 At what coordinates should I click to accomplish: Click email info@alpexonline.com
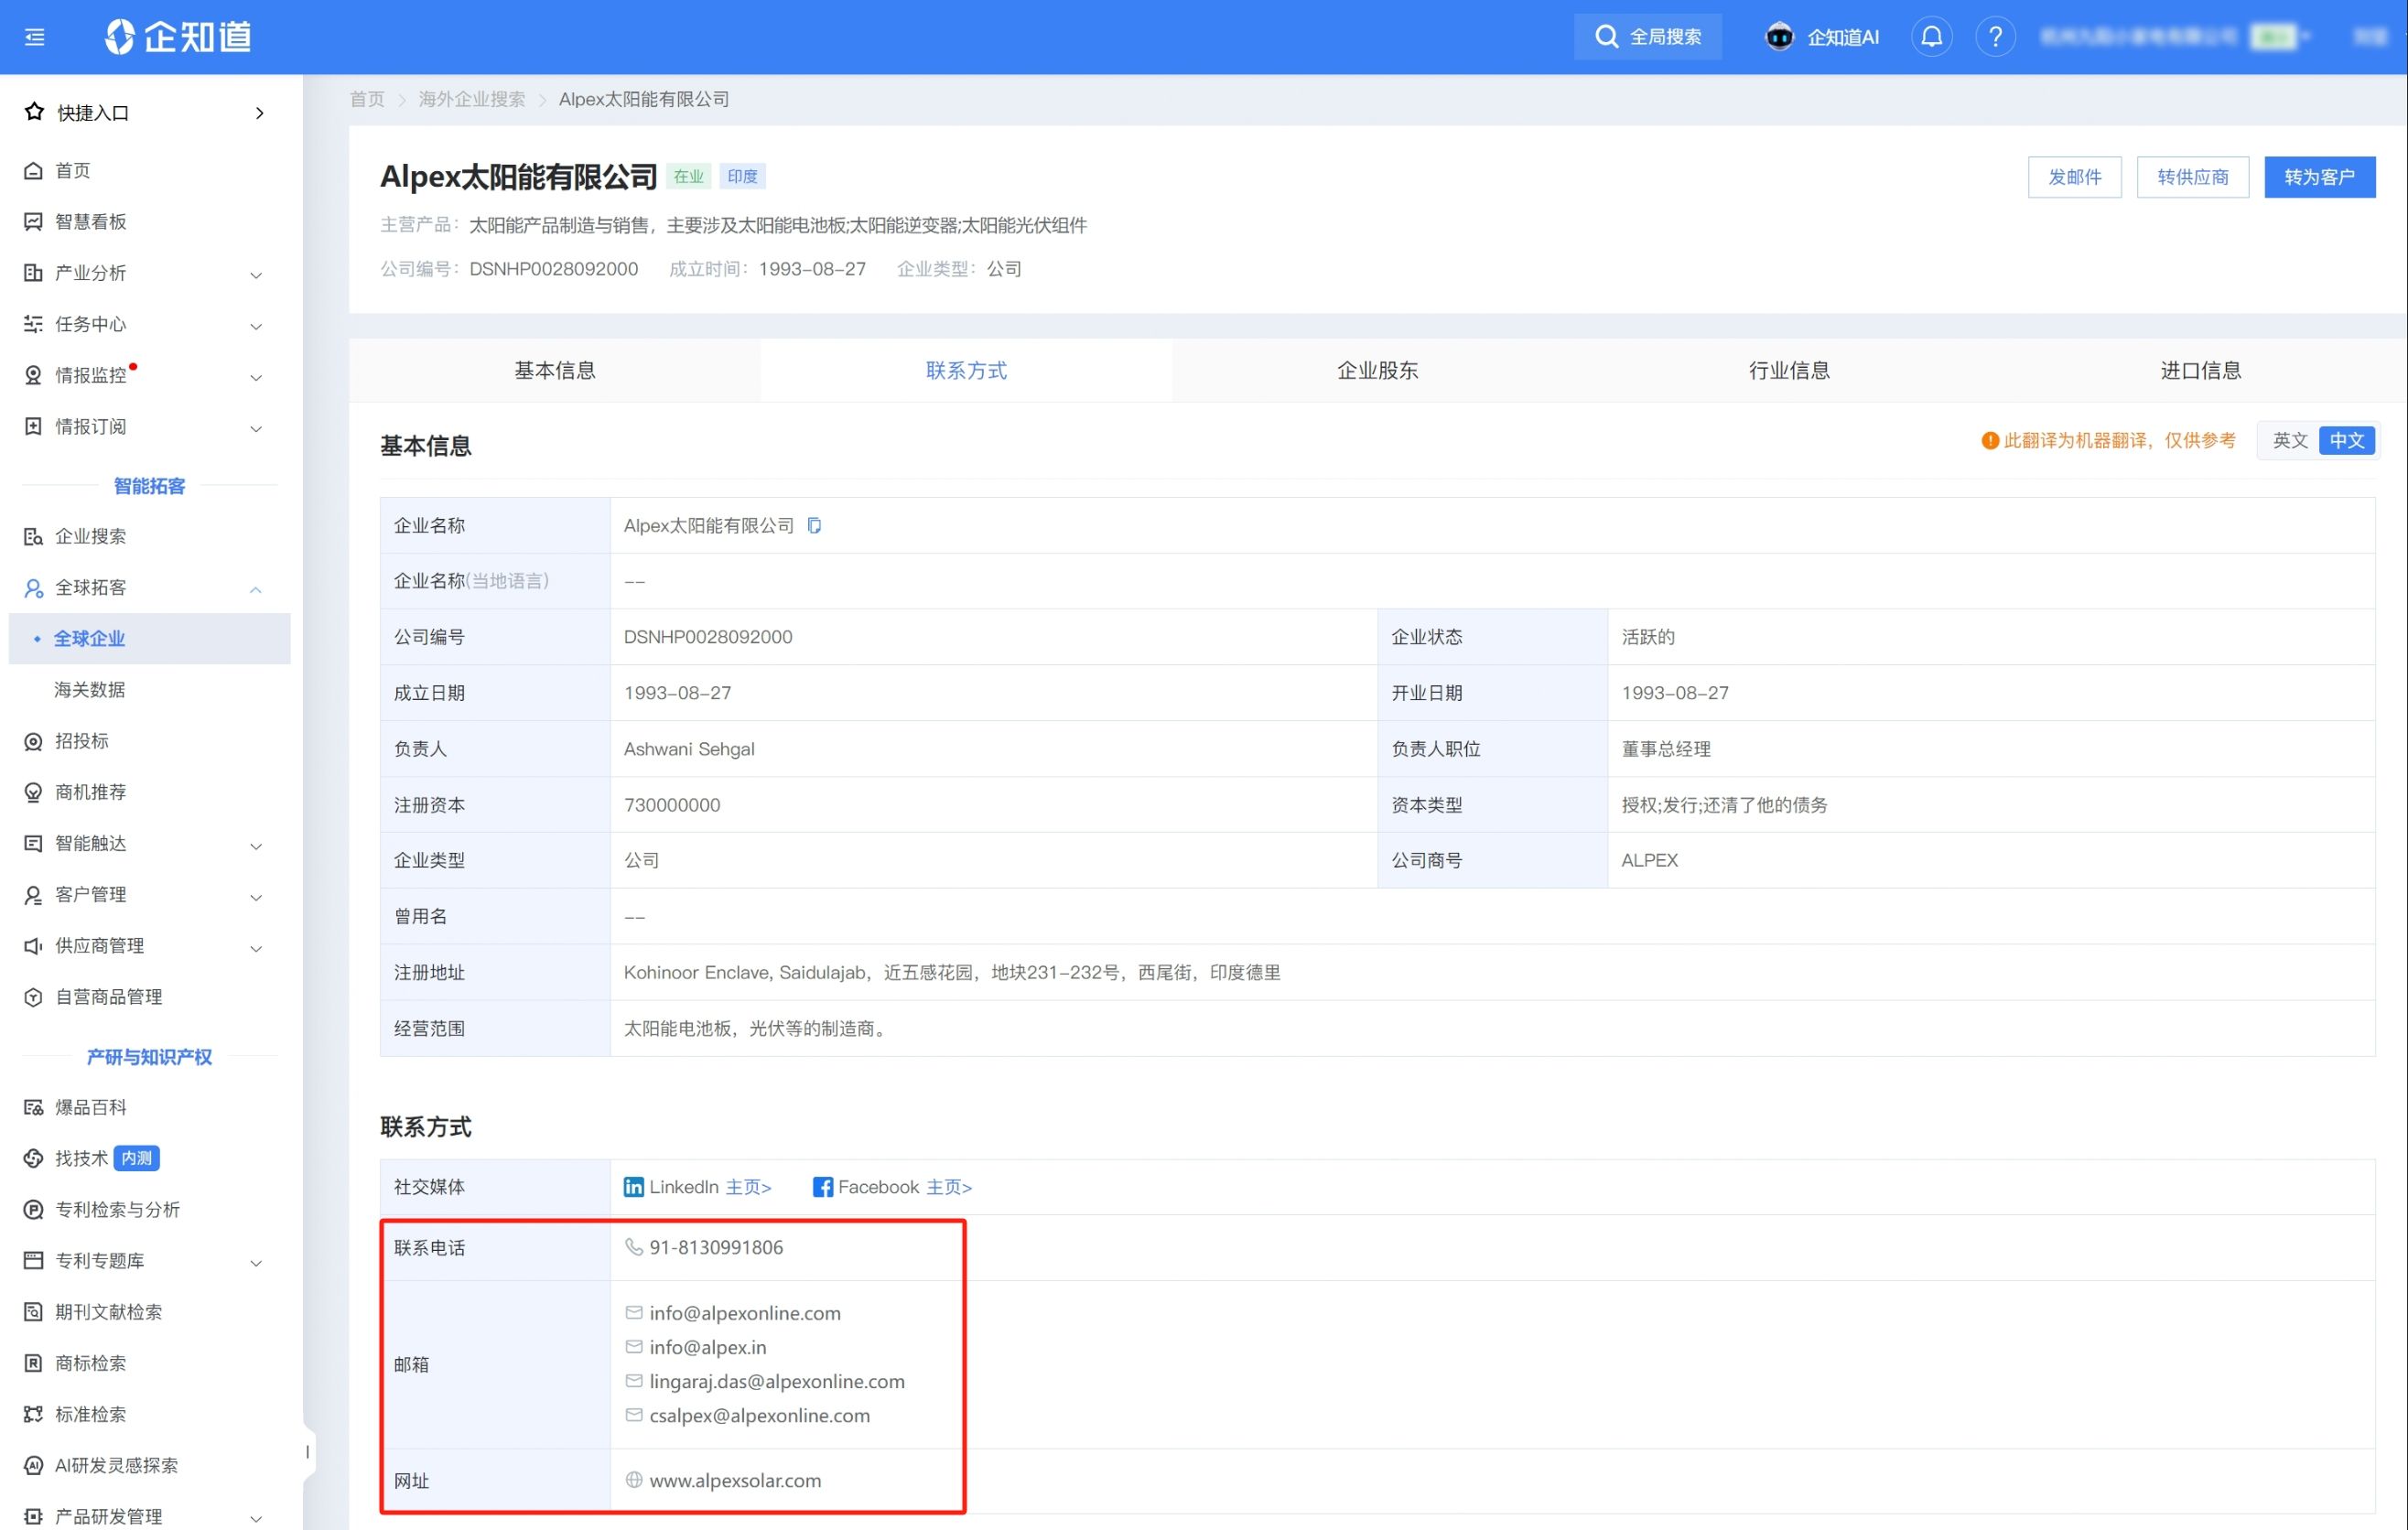tap(745, 1313)
